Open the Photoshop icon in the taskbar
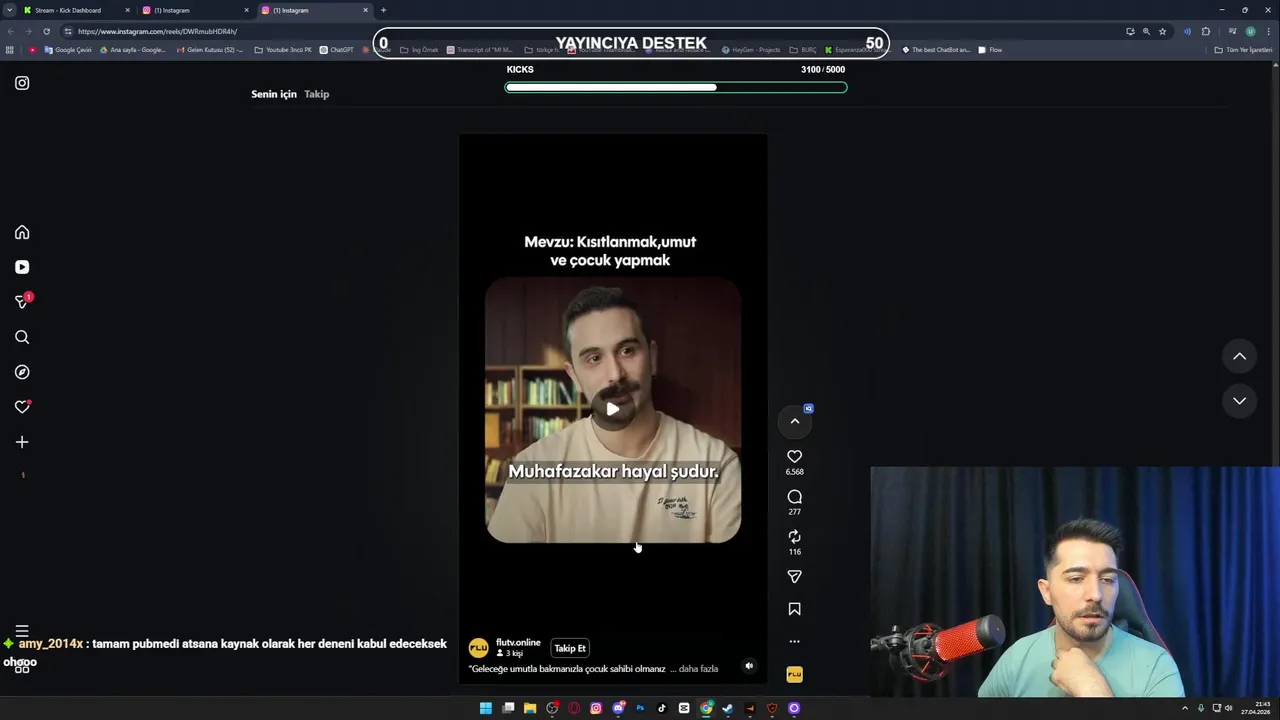1280x720 pixels. [640, 708]
